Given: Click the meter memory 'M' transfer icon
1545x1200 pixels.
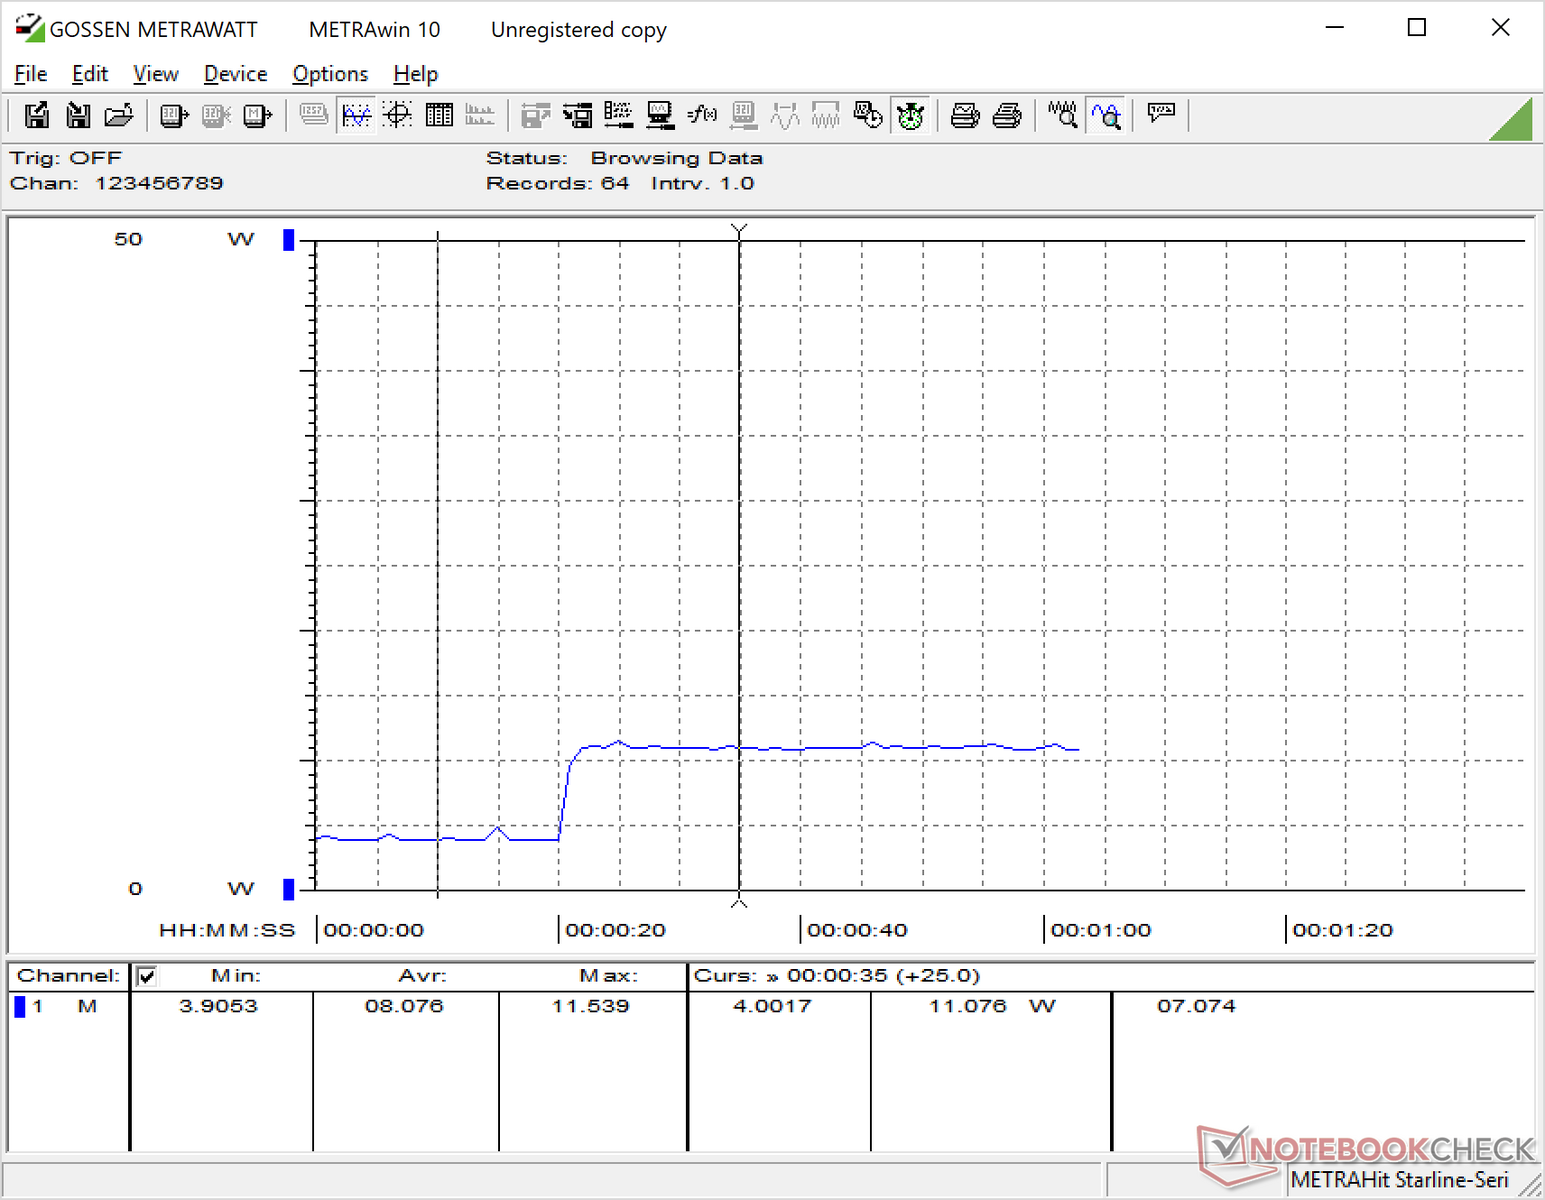Looking at the screenshot, I should pos(258,116).
